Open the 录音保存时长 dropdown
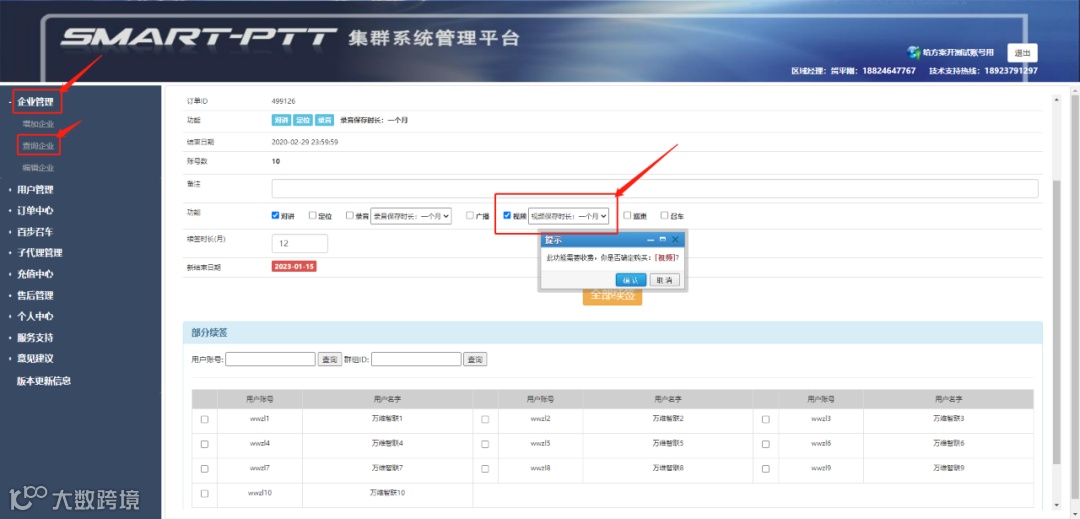Viewport: 1080px width, 519px height. pos(411,216)
